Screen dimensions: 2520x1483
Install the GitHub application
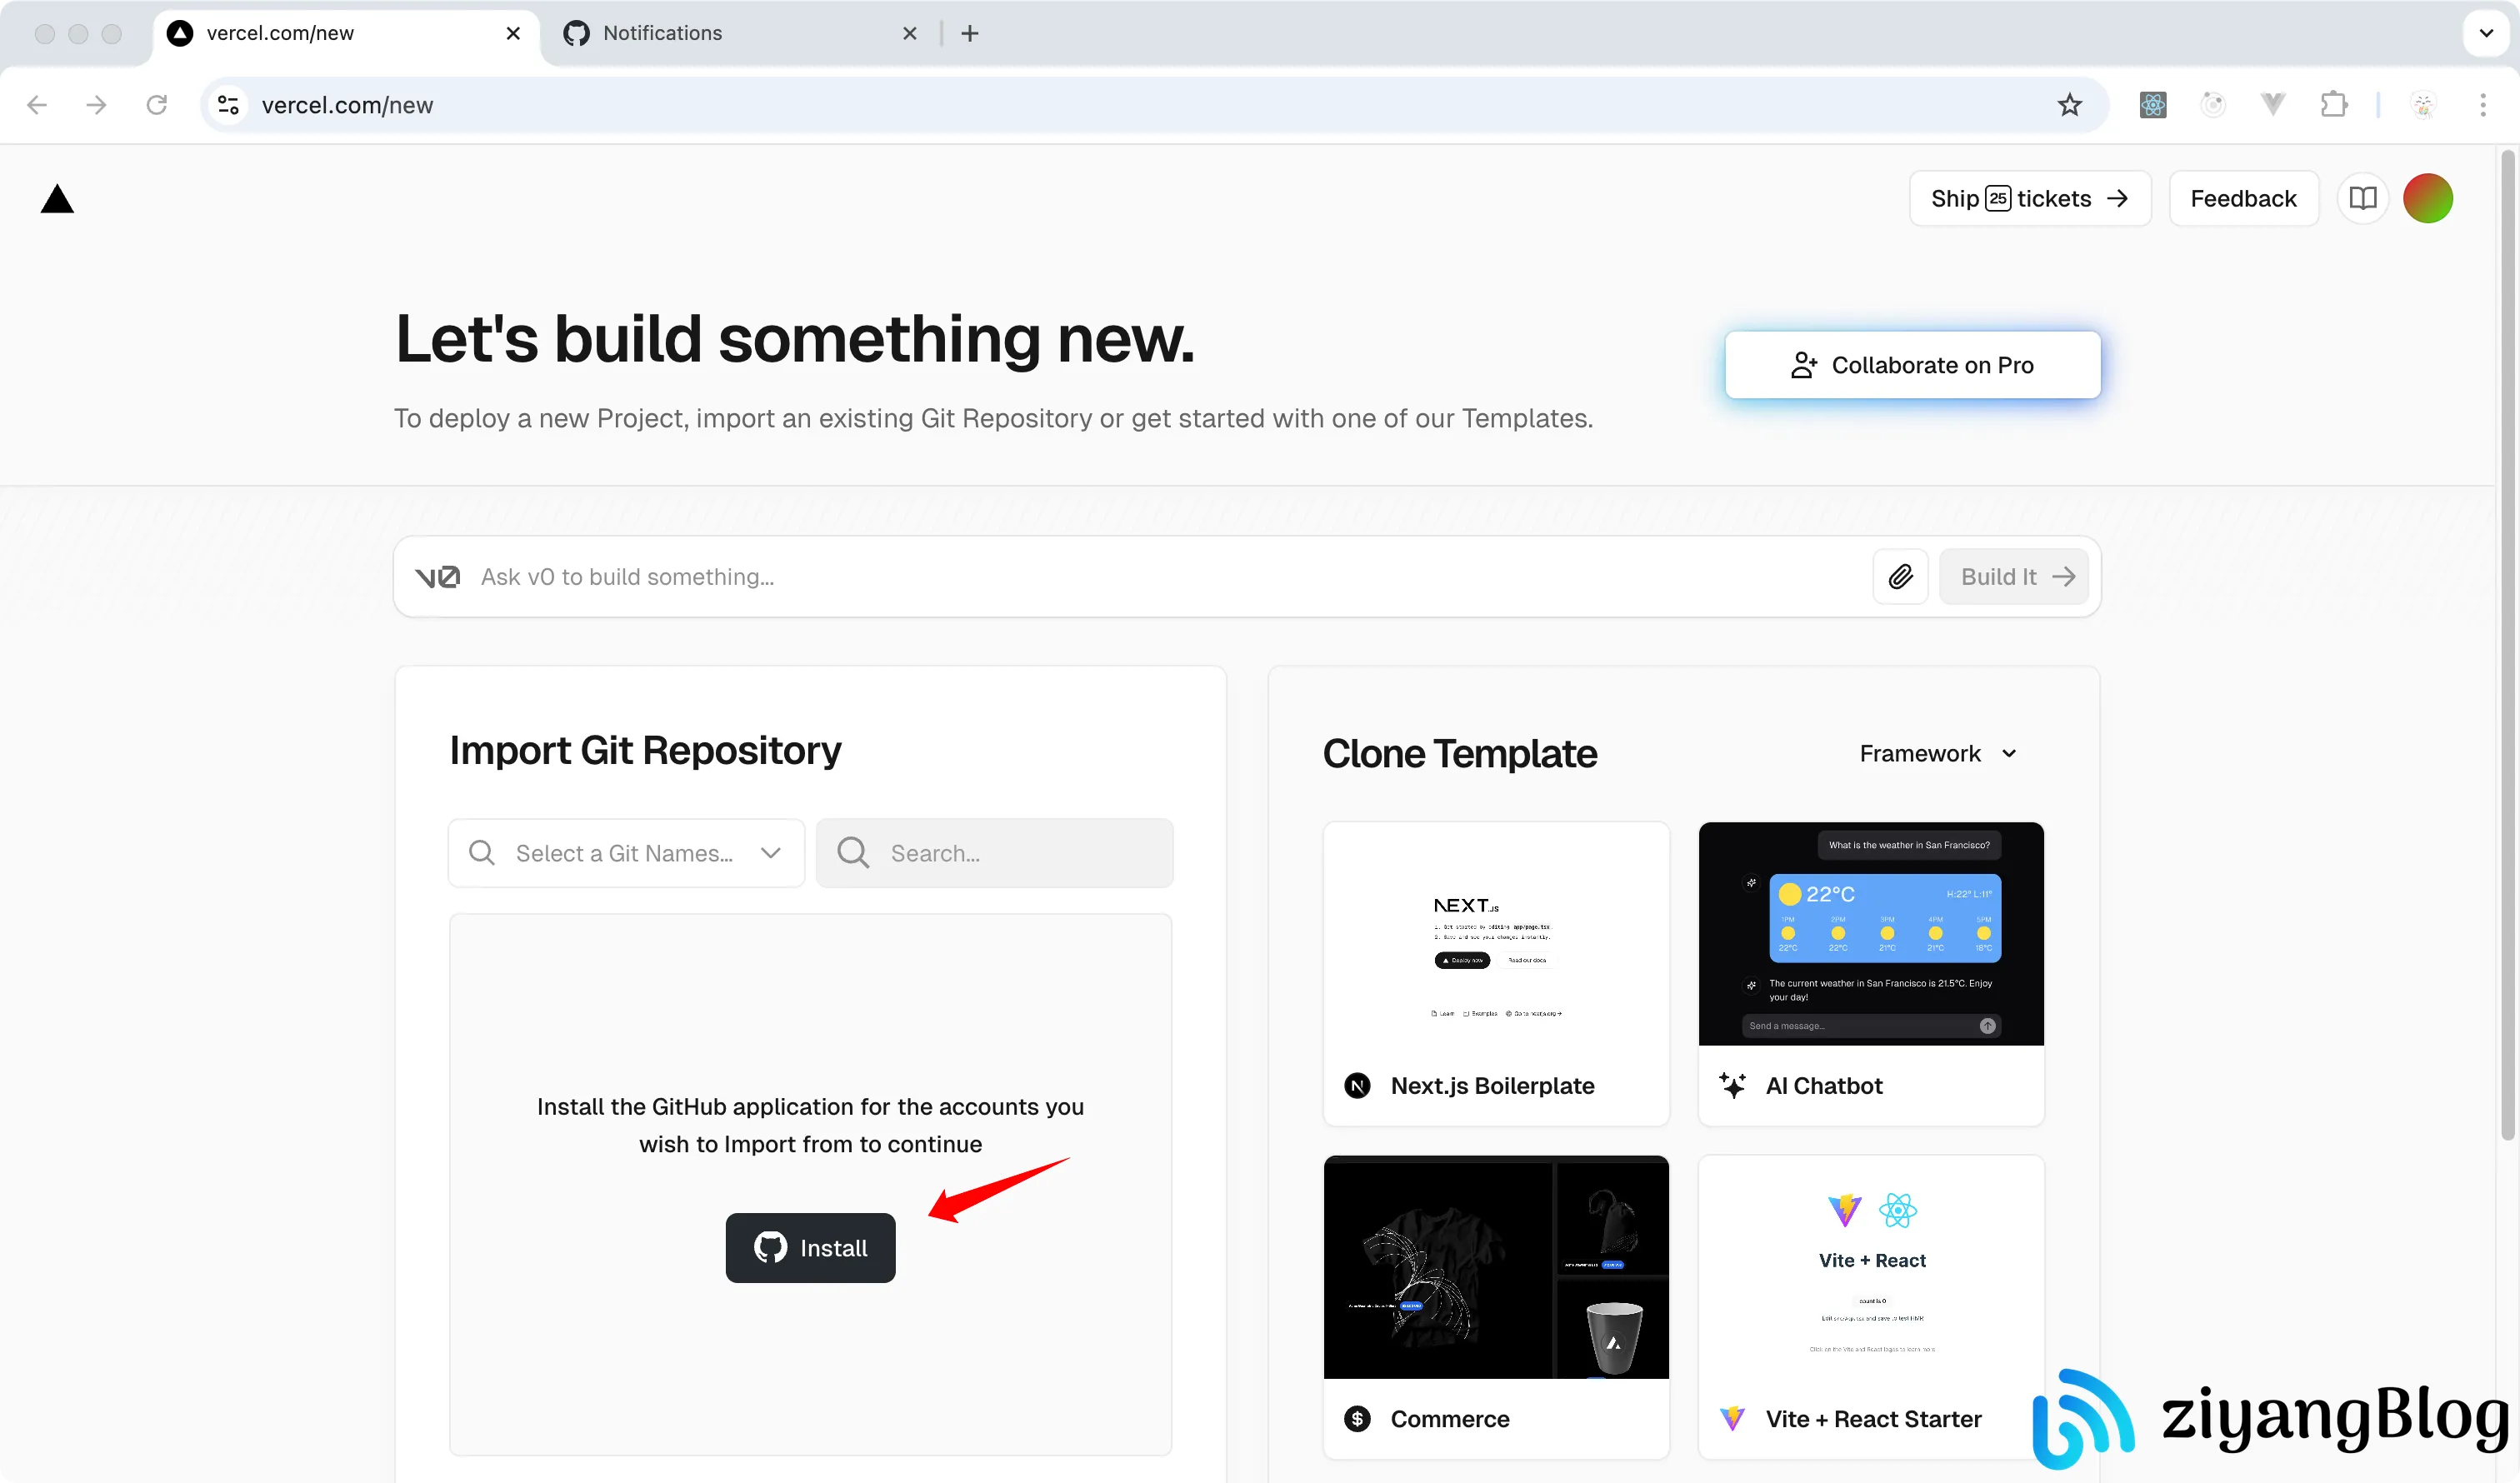pyautogui.click(x=810, y=1247)
